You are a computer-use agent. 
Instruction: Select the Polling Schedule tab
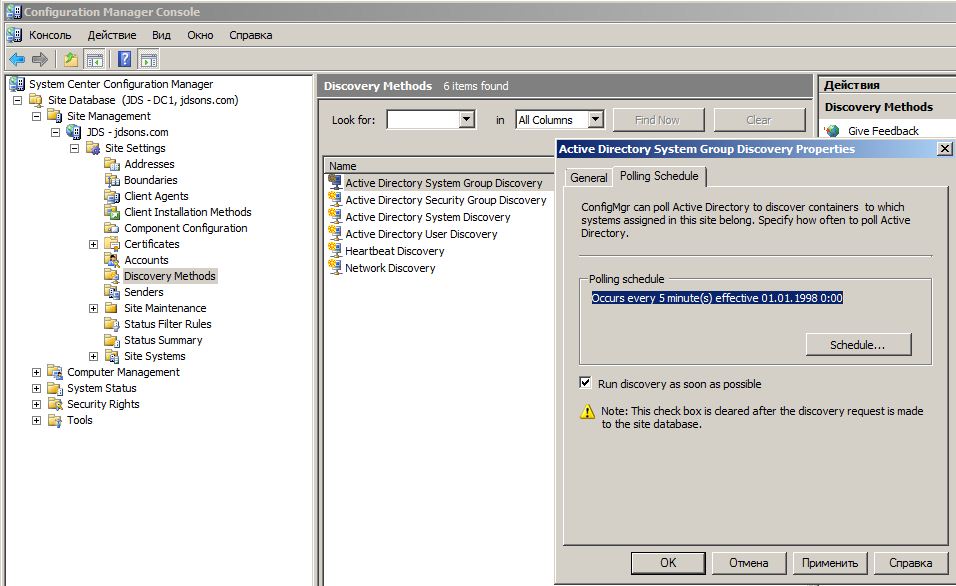tap(659, 176)
